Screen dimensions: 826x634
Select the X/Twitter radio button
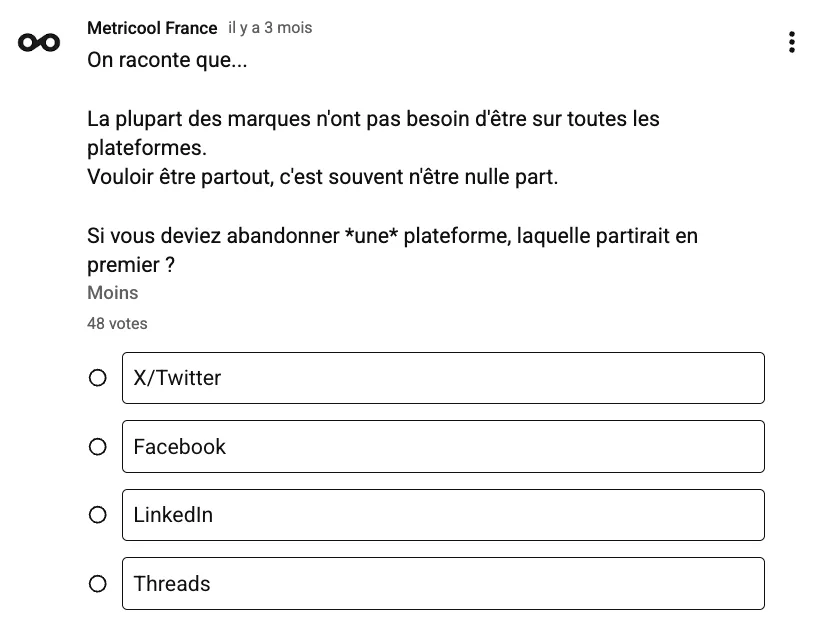click(98, 378)
